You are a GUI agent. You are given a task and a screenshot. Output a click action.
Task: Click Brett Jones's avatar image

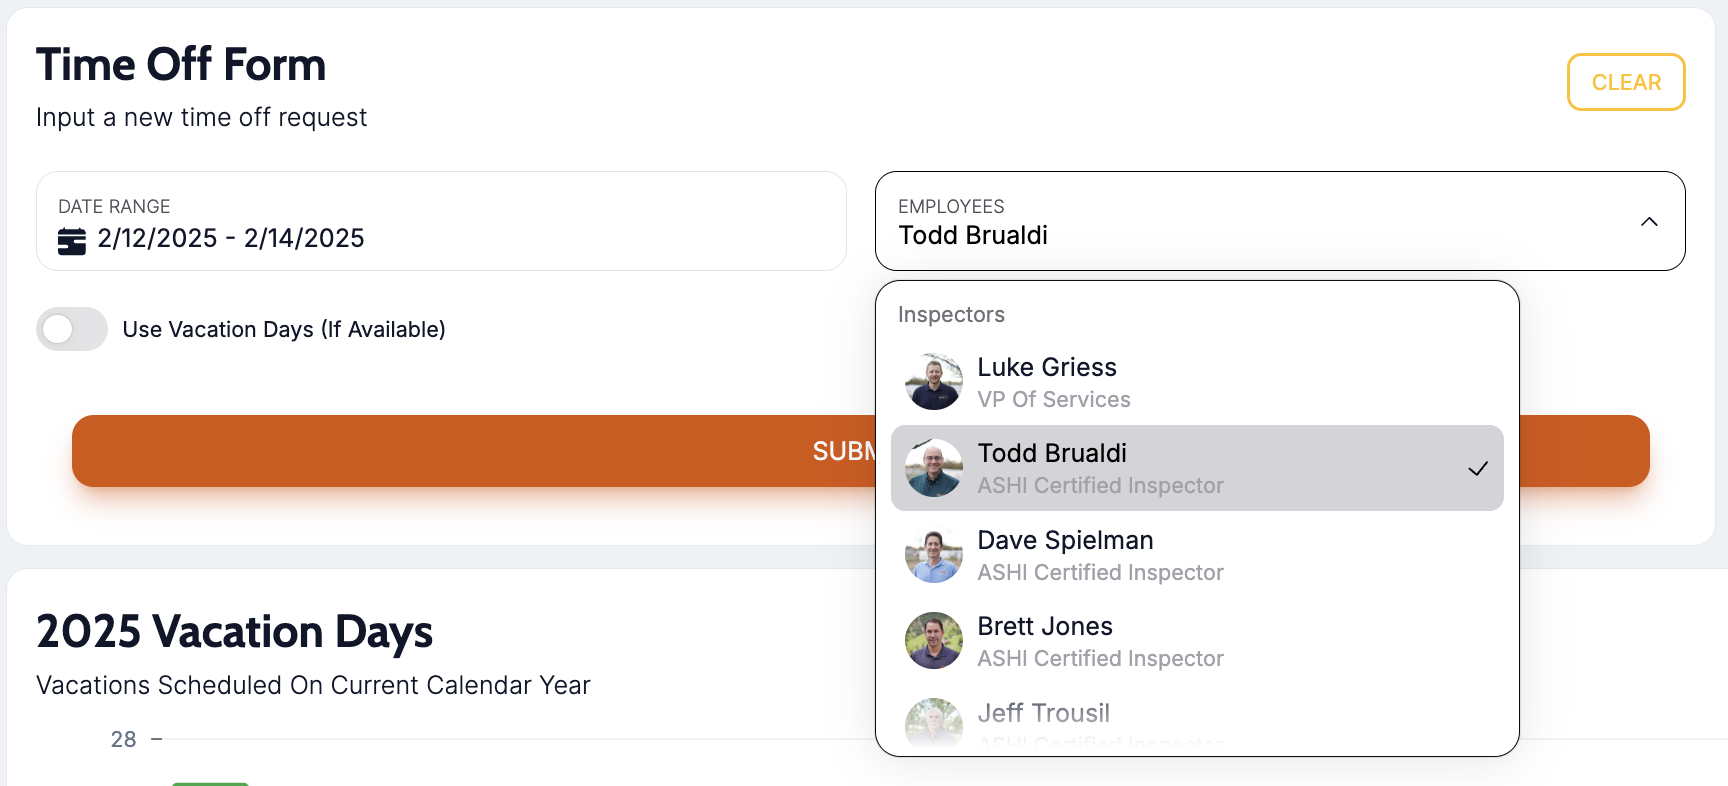coord(933,641)
